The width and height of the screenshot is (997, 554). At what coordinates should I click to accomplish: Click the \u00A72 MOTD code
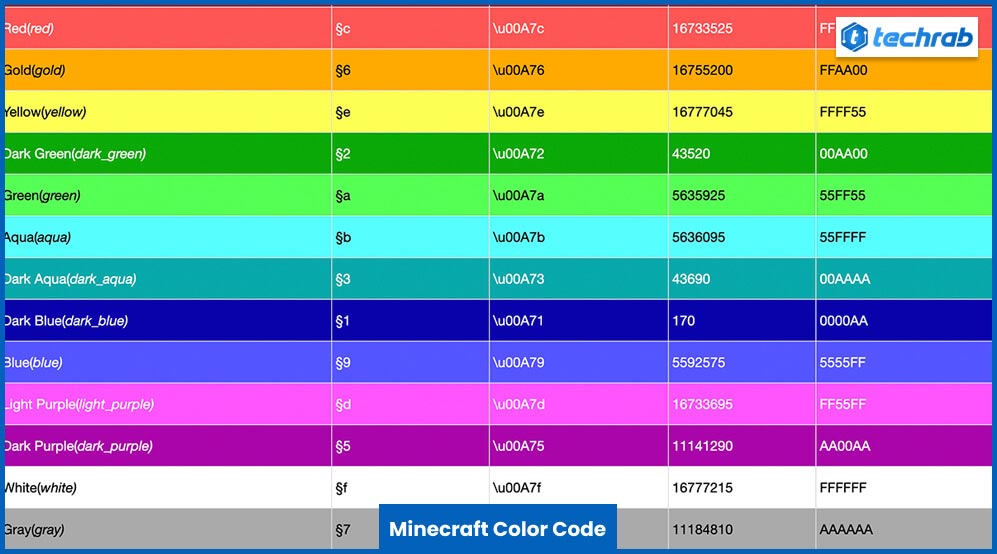click(518, 154)
